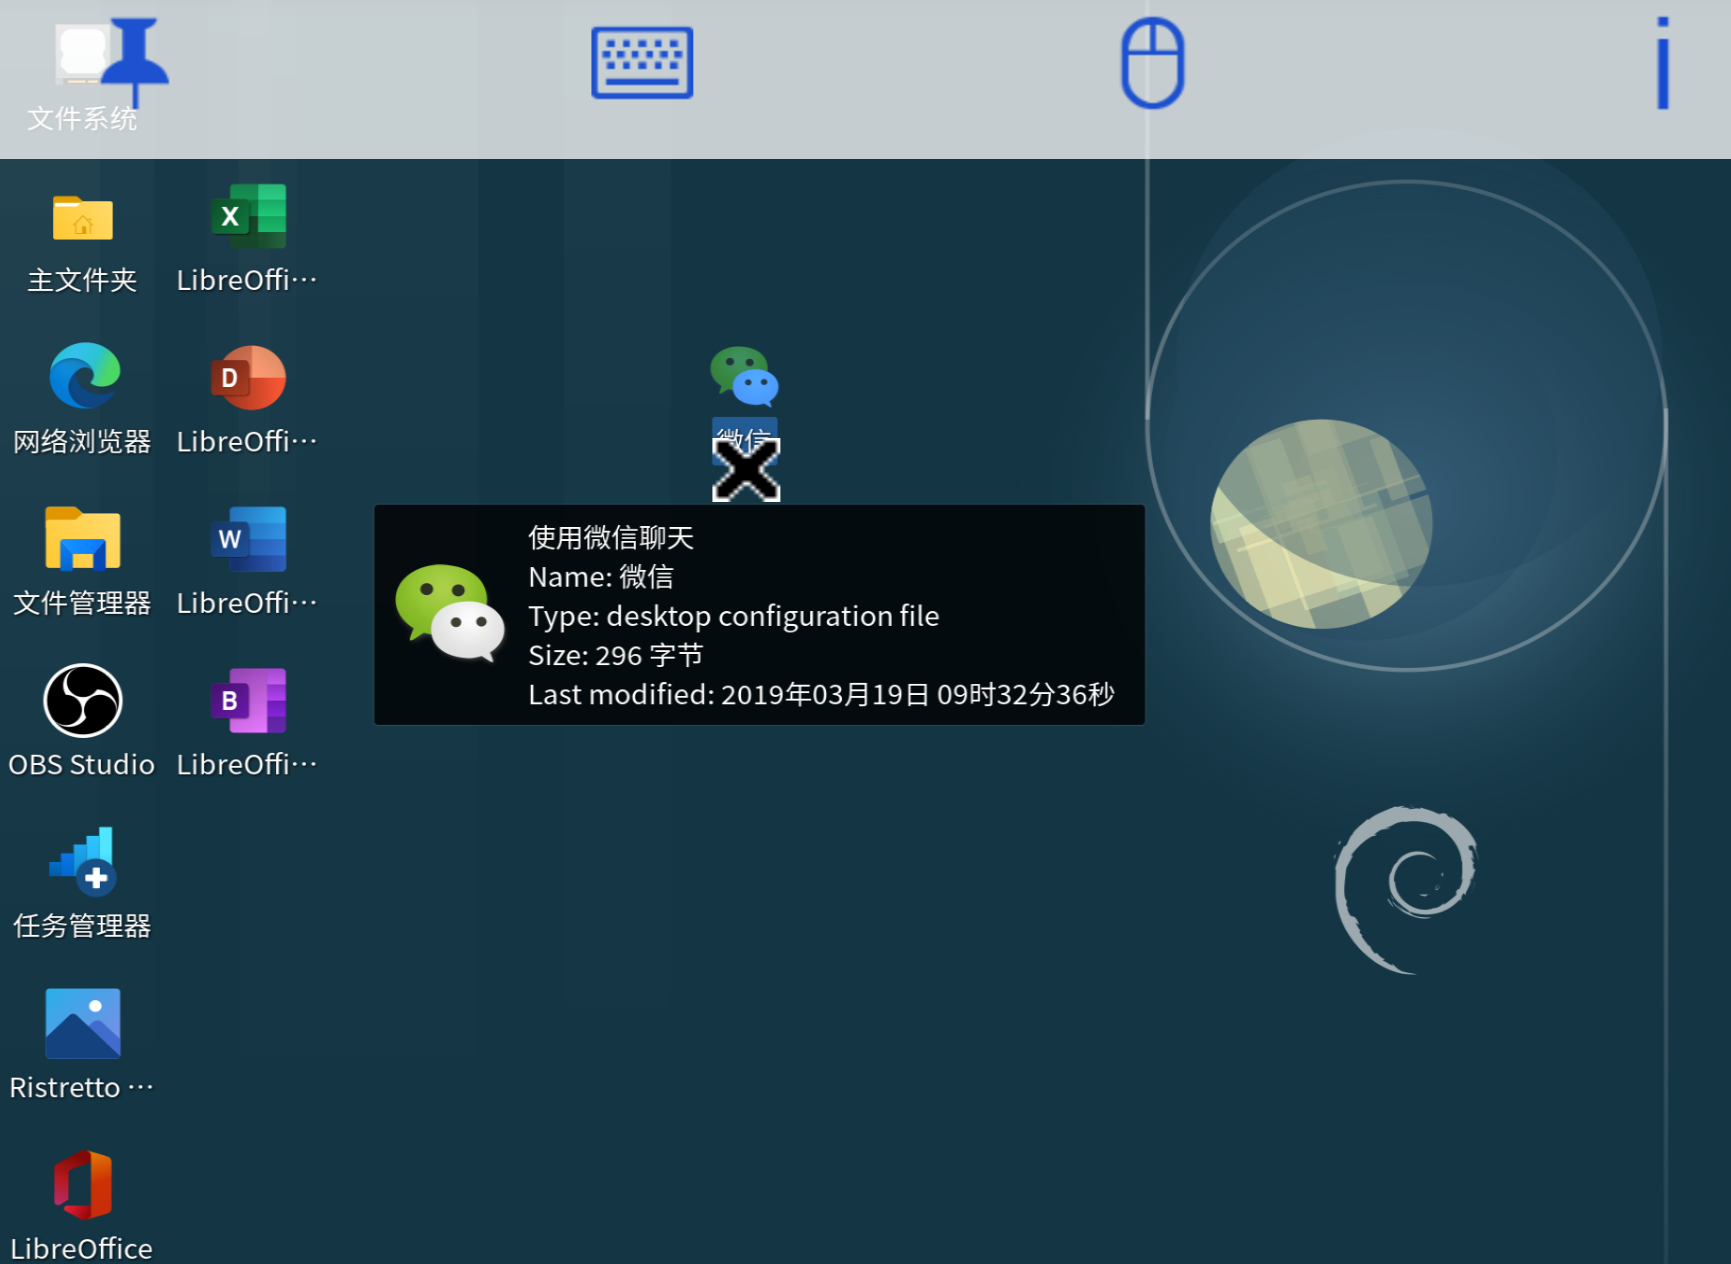This screenshot has height=1264, width=1731.
Task: Click the Ristretto label text
Action: 82,1088
